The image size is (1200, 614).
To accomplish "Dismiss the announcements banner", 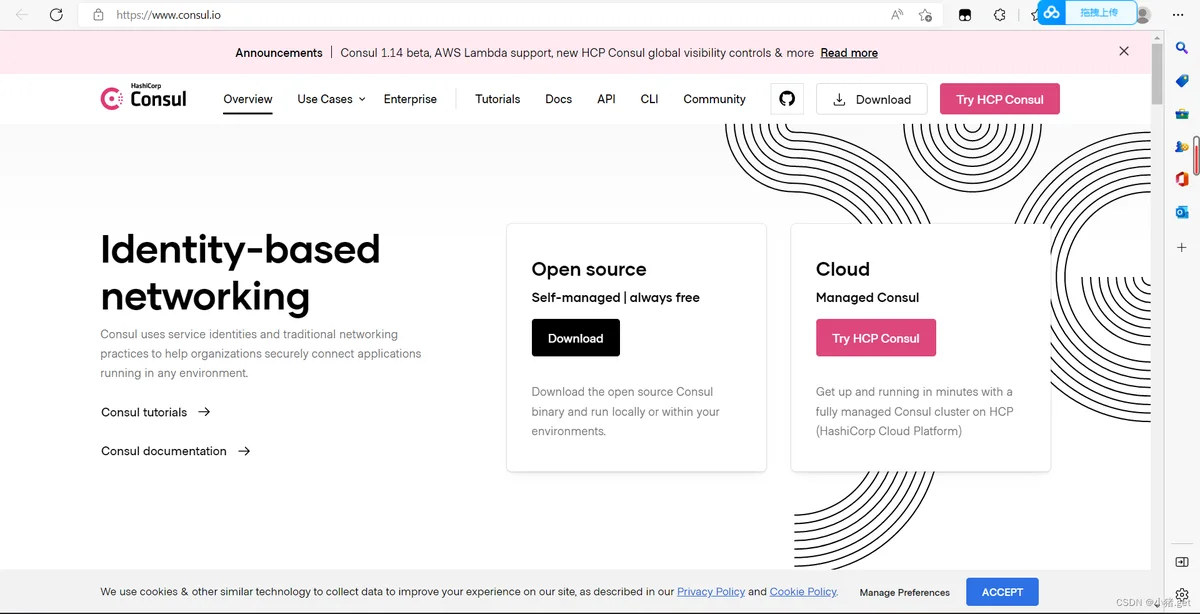I will tap(1124, 51).
